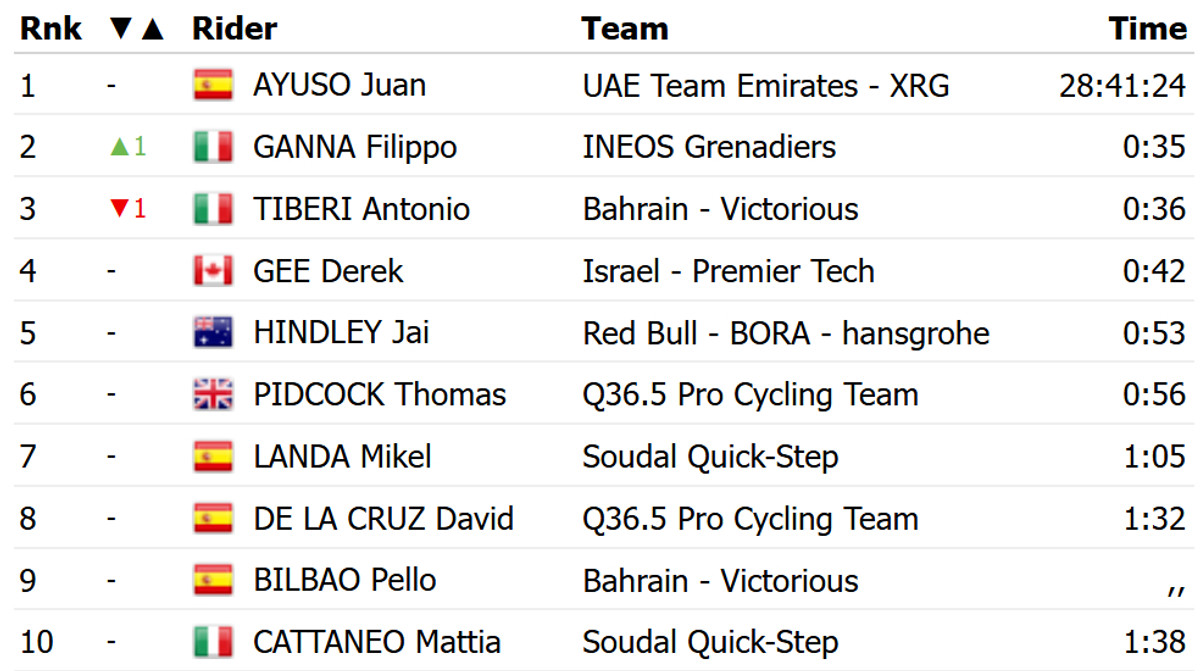Click the Time column header
This screenshot has height=671, width=1200.
[1147, 29]
